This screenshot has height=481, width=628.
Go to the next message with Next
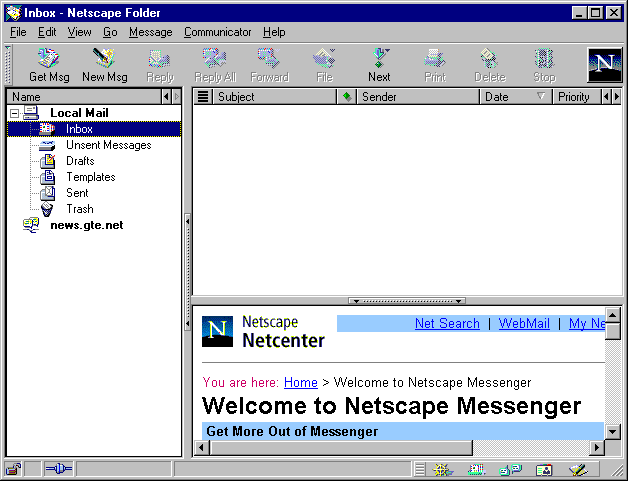click(x=379, y=65)
